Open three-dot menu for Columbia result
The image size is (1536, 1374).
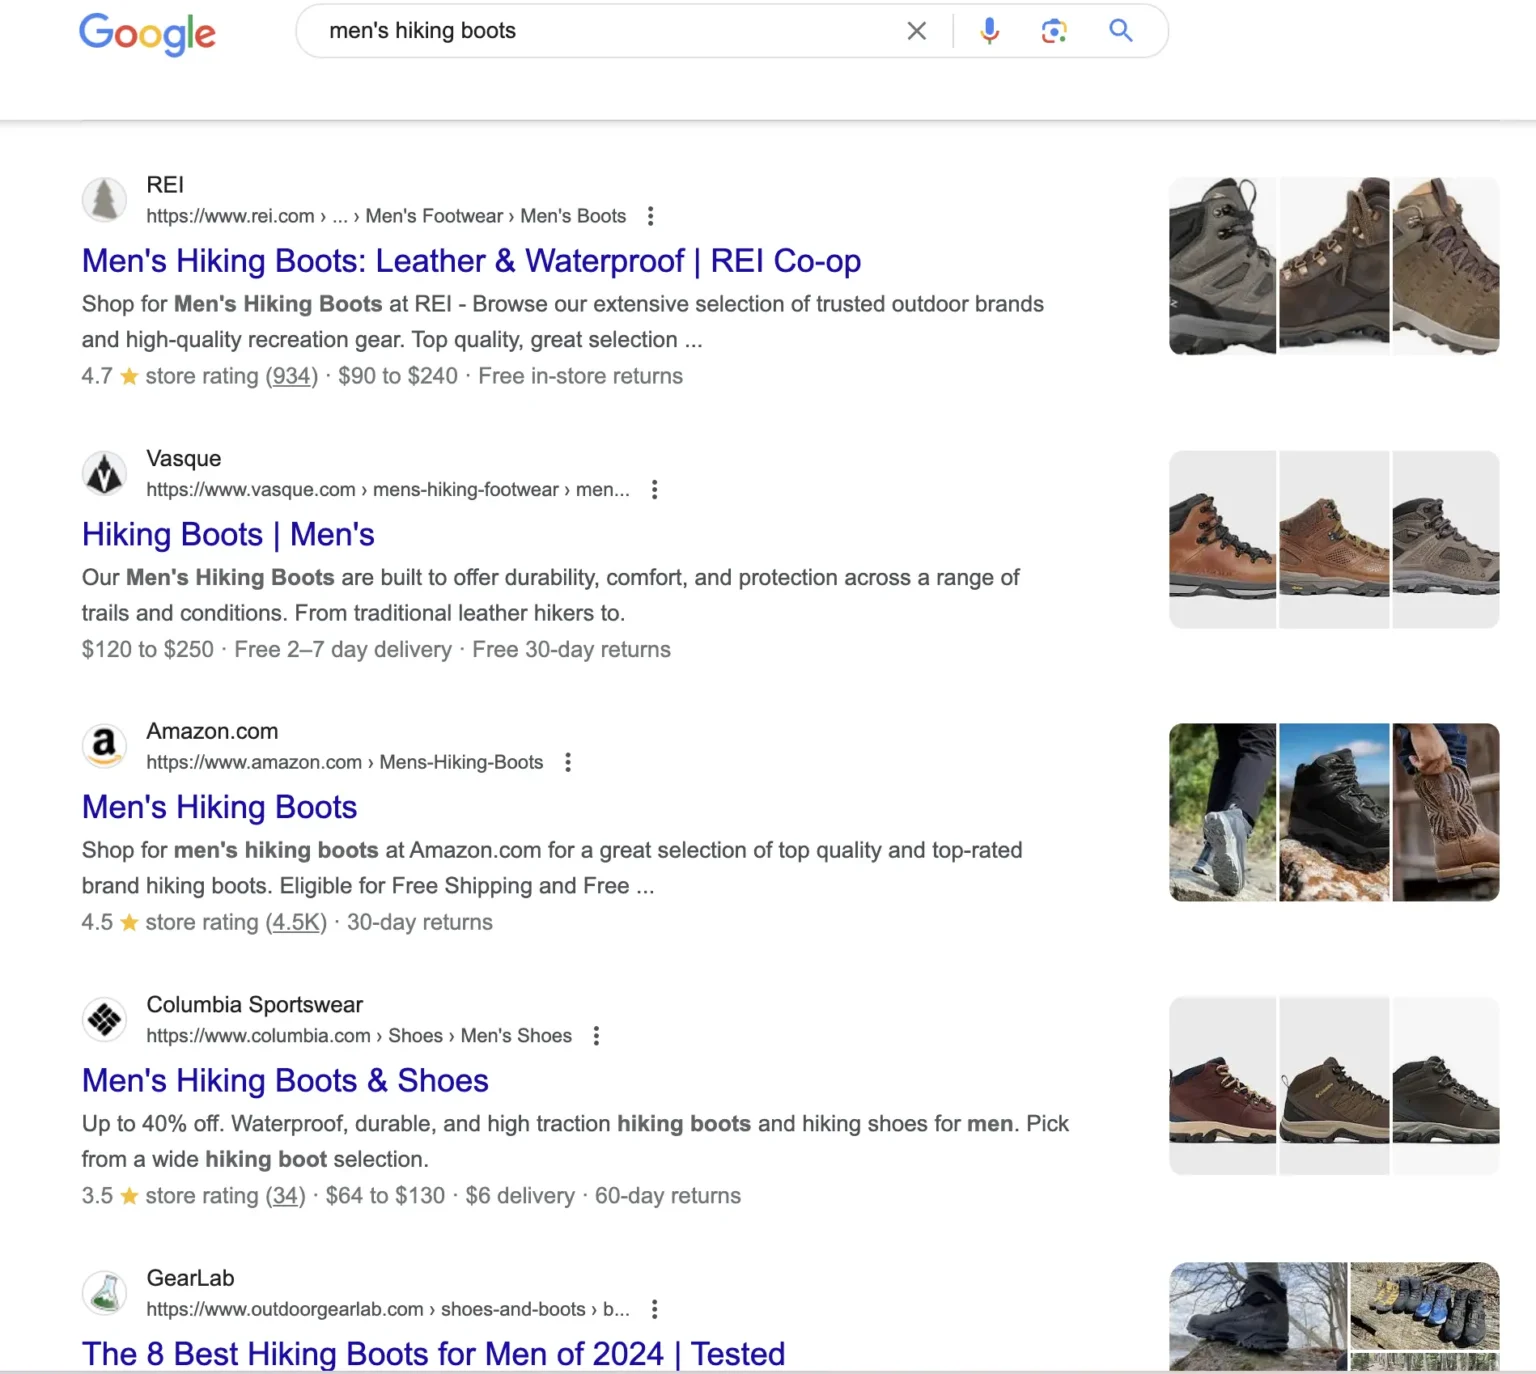click(595, 1035)
